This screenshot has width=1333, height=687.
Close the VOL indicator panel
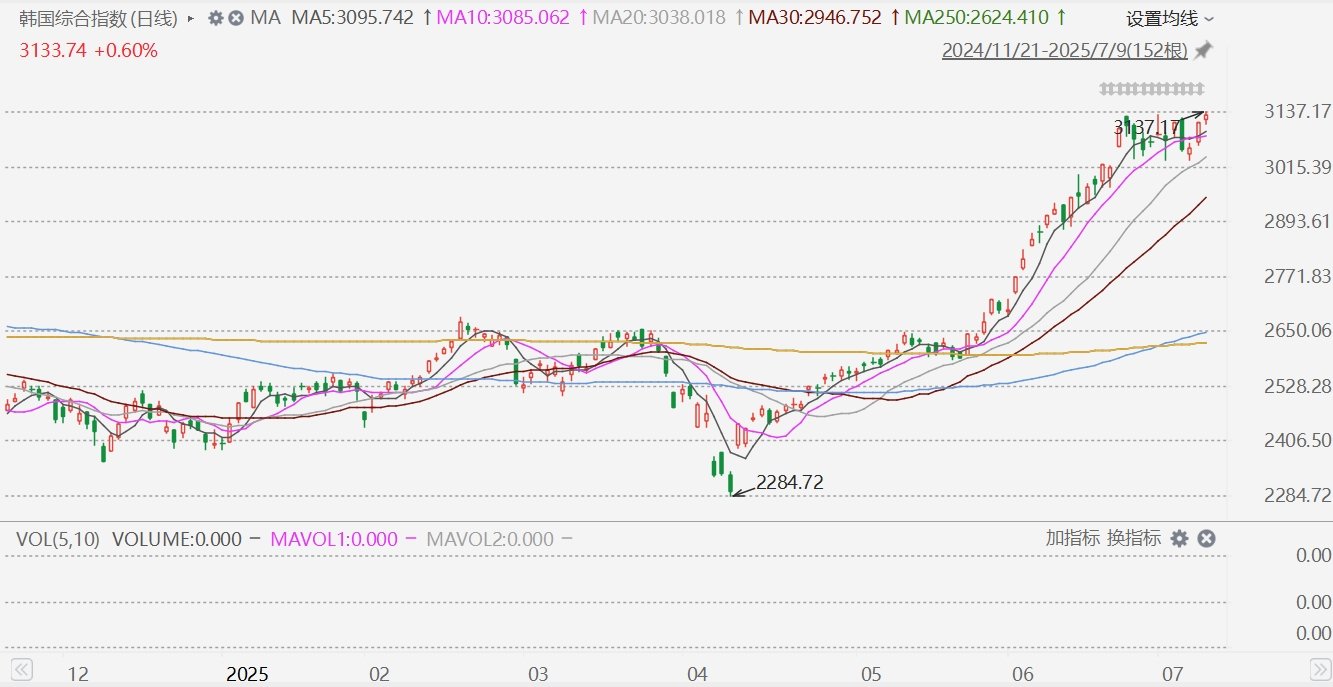[1206, 539]
